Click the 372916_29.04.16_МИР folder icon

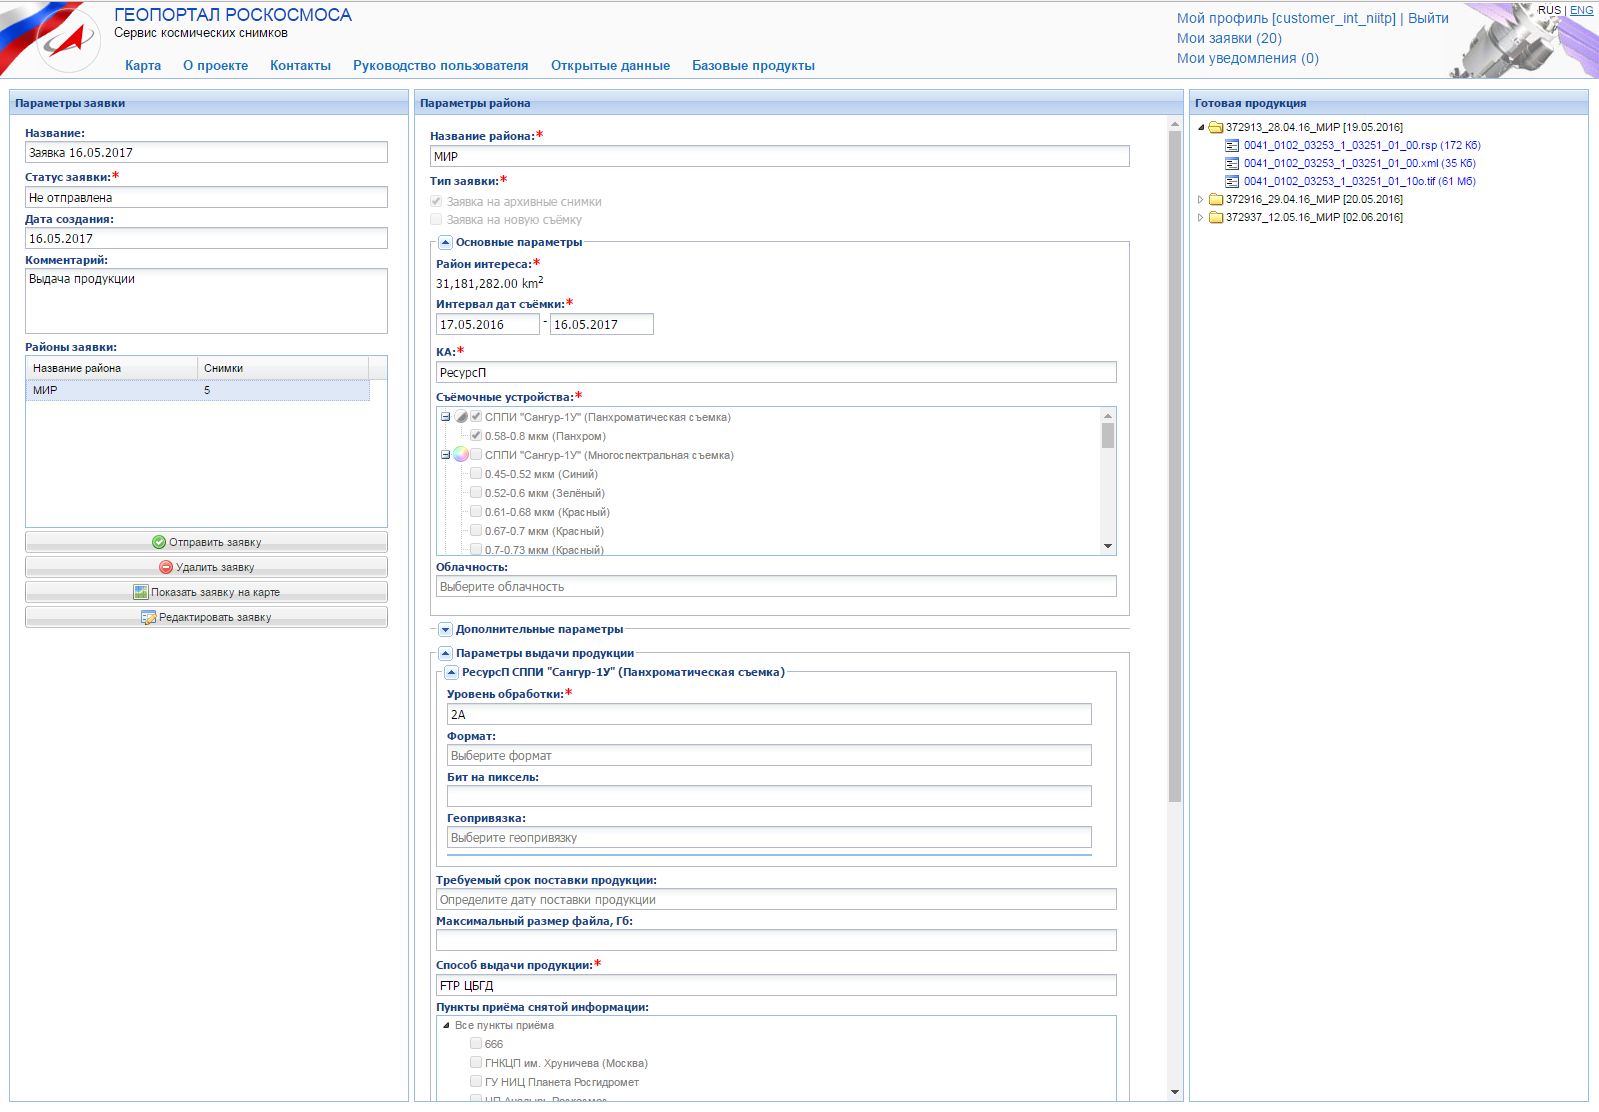click(1216, 200)
